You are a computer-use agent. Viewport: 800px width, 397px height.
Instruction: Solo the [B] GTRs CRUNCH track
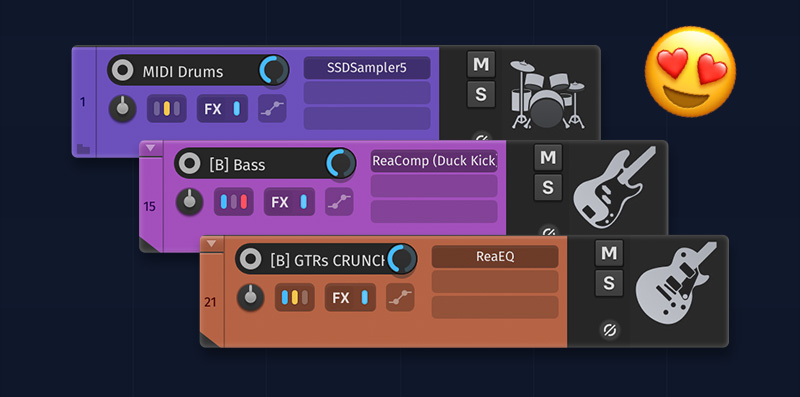[x=609, y=283]
